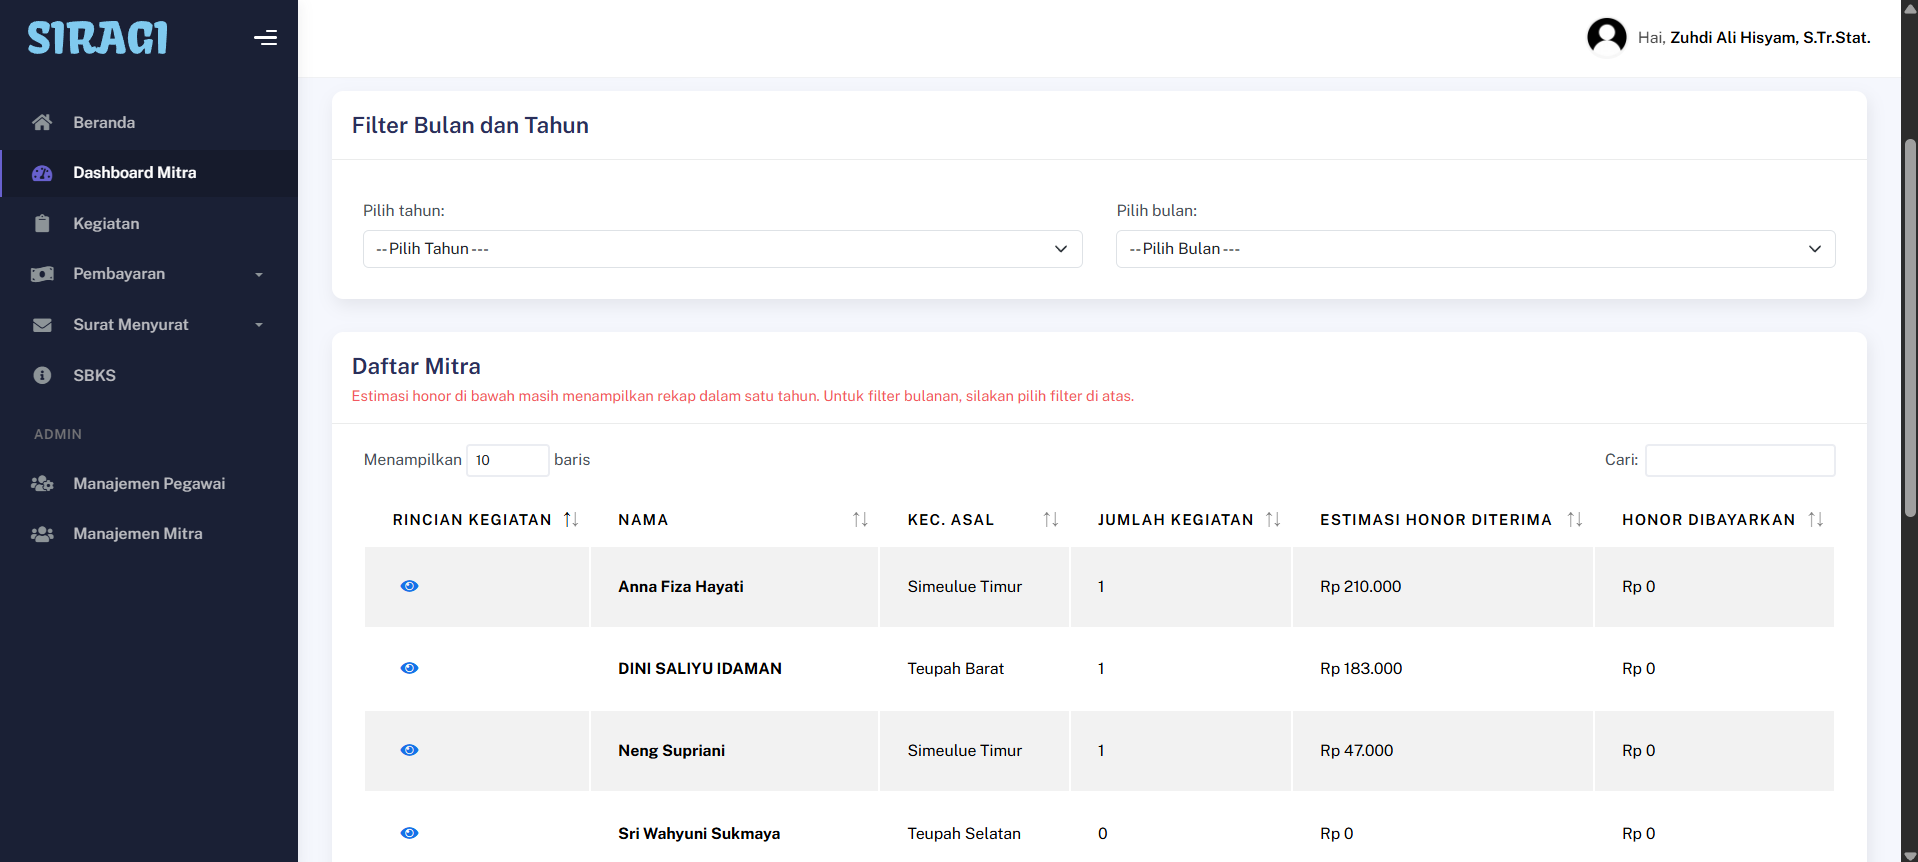Image resolution: width=1918 pixels, height=862 pixels.
Task: Click the Beranda home icon
Action: point(42,122)
